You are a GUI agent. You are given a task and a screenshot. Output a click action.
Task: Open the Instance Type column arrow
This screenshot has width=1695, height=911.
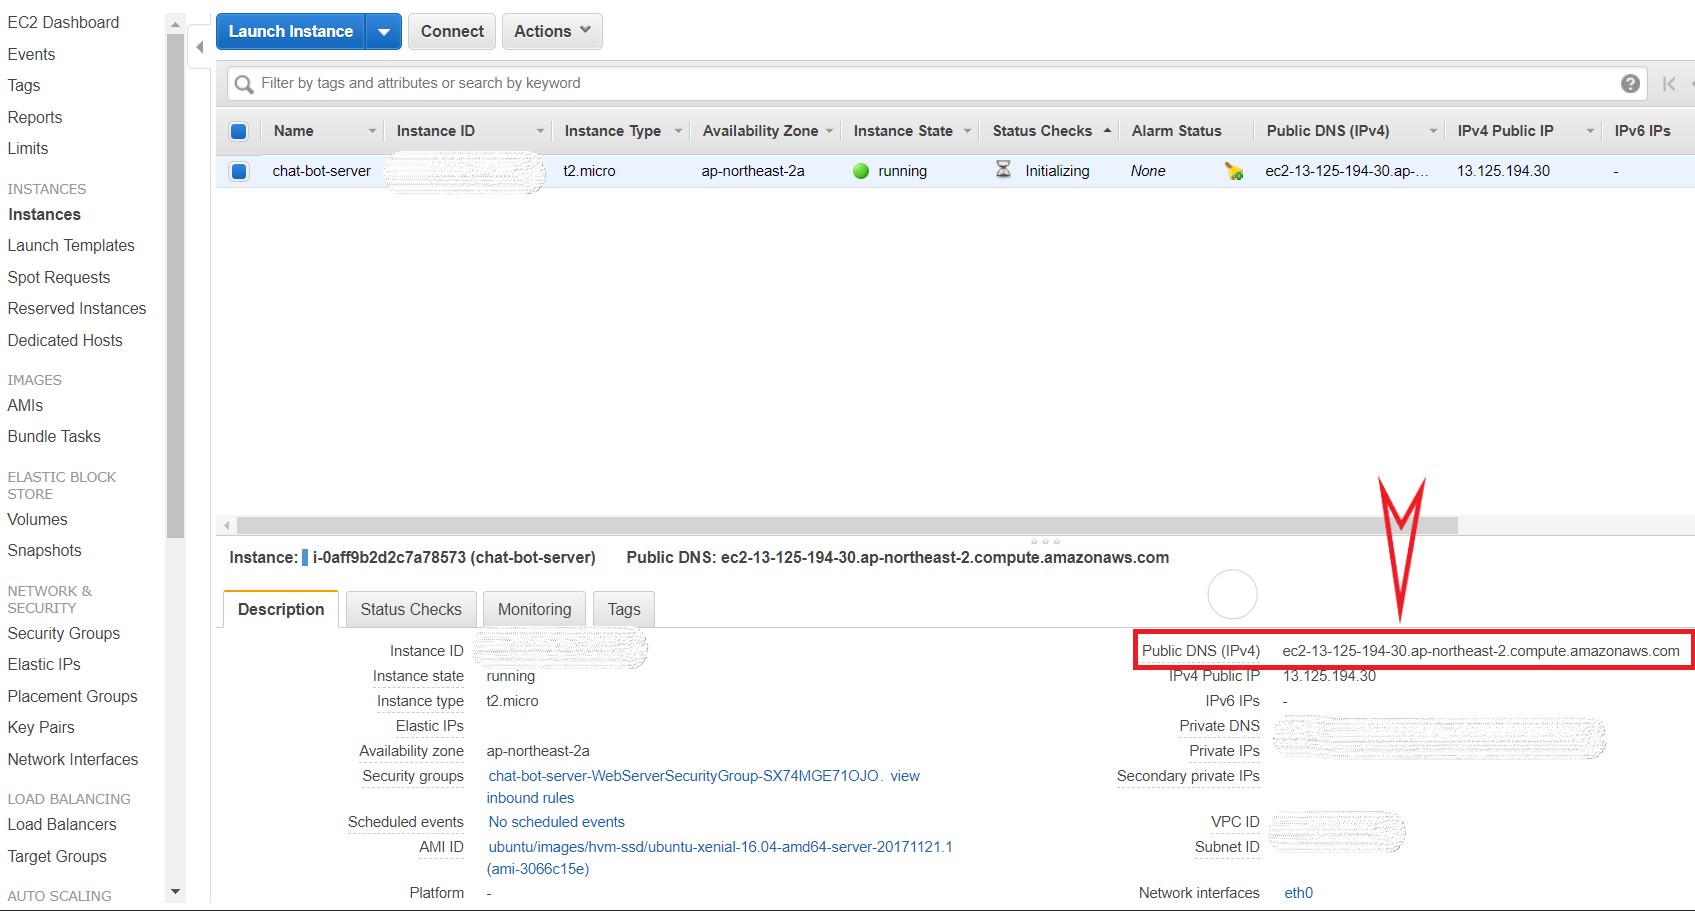(x=678, y=131)
